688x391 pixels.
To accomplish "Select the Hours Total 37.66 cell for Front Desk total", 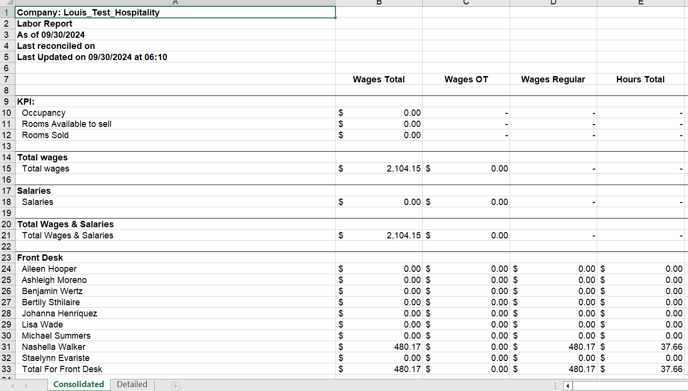I will pyautogui.click(x=642, y=369).
